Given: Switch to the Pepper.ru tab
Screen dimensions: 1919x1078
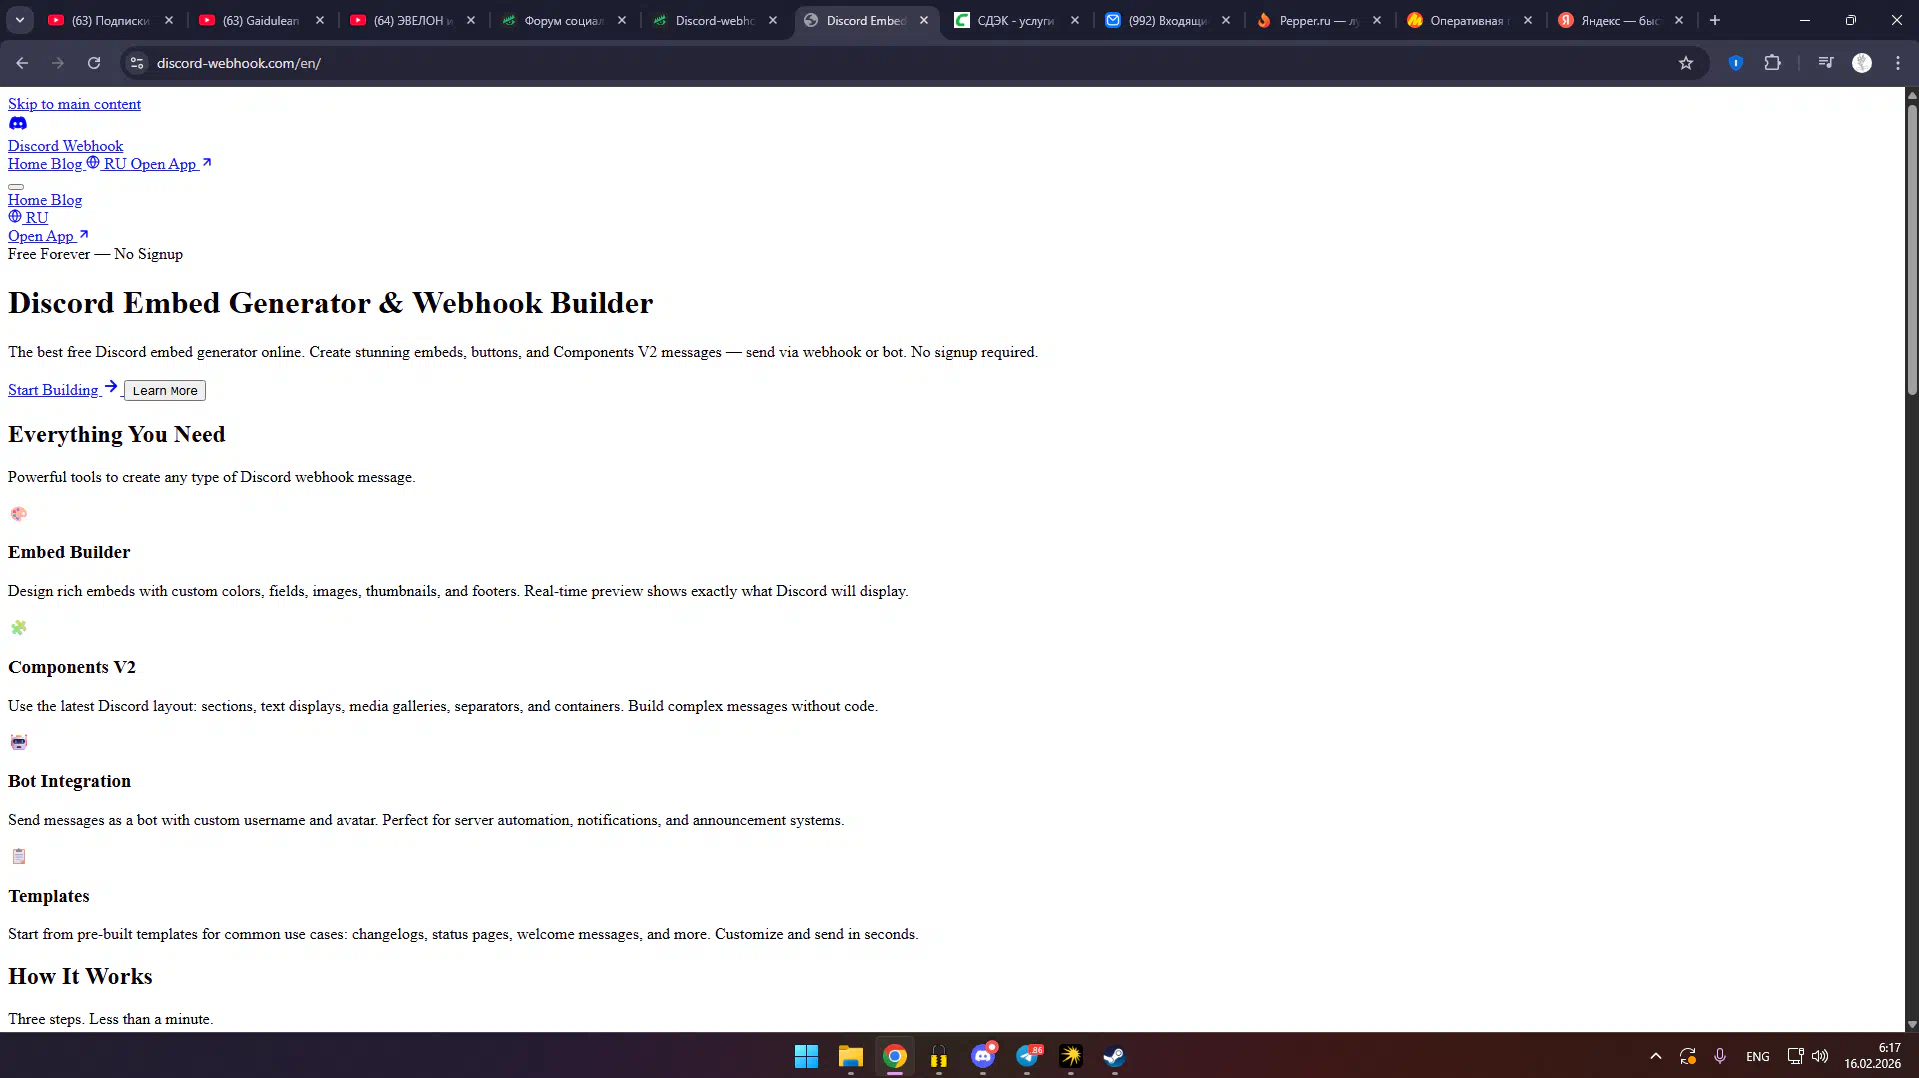Looking at the screenshot, I should (1318, 20).
